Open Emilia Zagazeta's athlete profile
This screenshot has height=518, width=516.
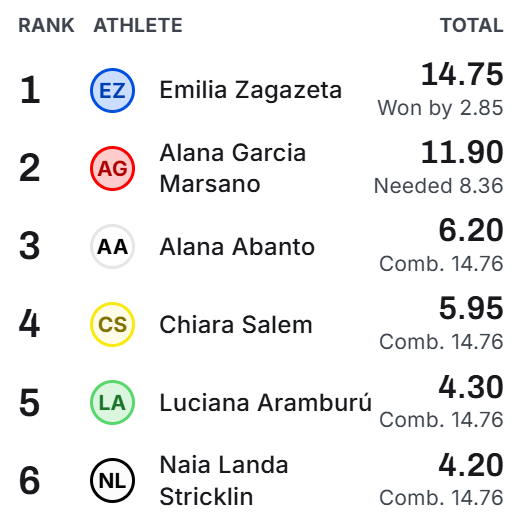coord(251,90)
